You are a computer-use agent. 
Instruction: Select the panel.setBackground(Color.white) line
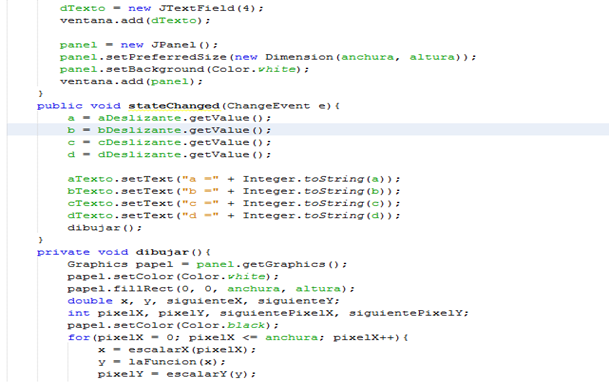pos(184,69)
